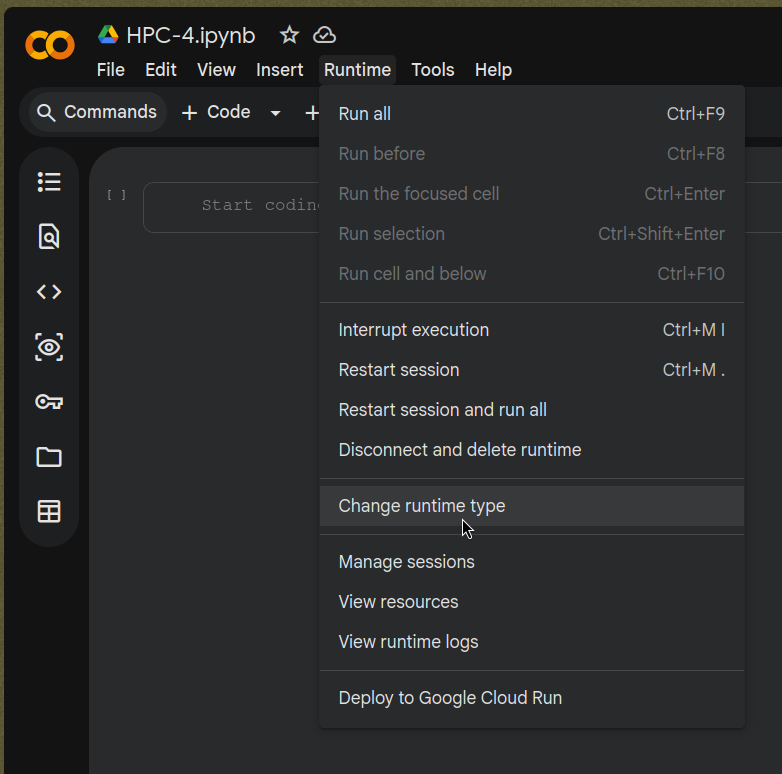Open the View menu
The image size is (782, 774).
pyautogui.click(x=216, y=70)
